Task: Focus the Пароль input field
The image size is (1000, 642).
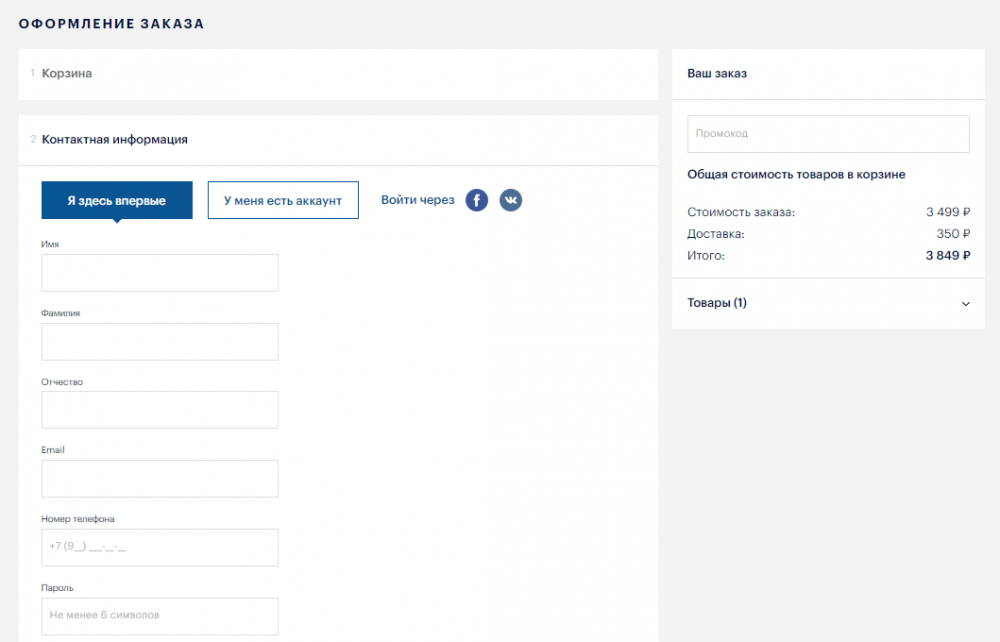Action: [x=160, y=616]
